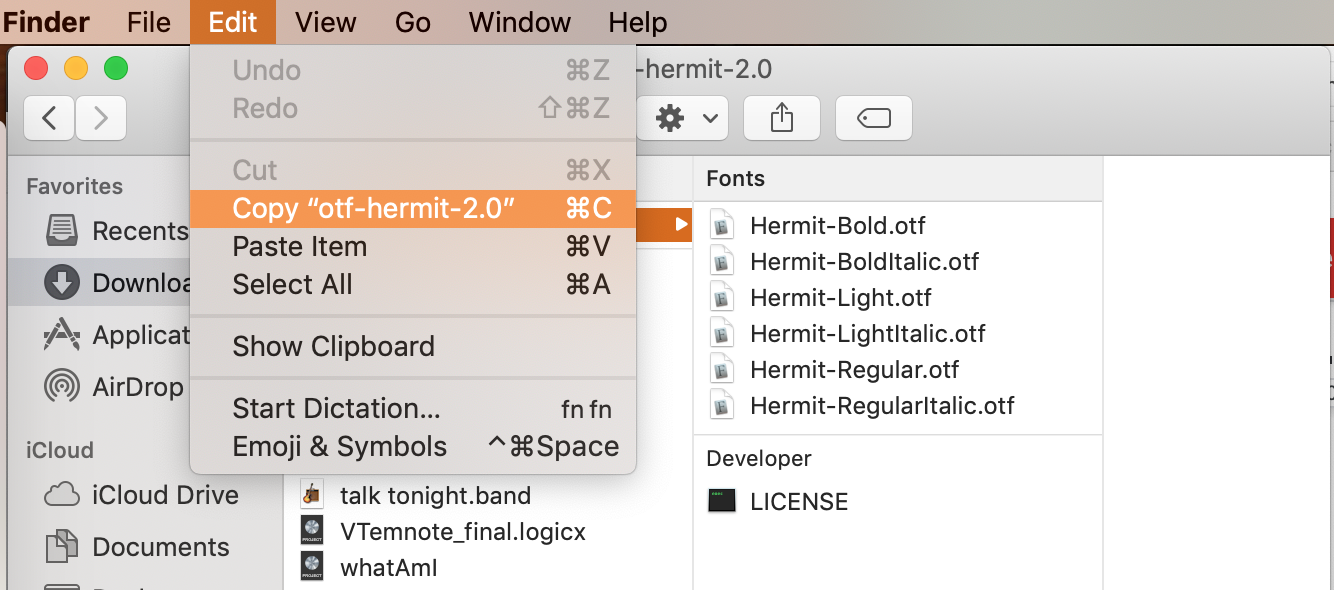Choose Select All from Edit menu
Image resolution: width=1334 pixels, height=590 pixels.
coord(413,284)
